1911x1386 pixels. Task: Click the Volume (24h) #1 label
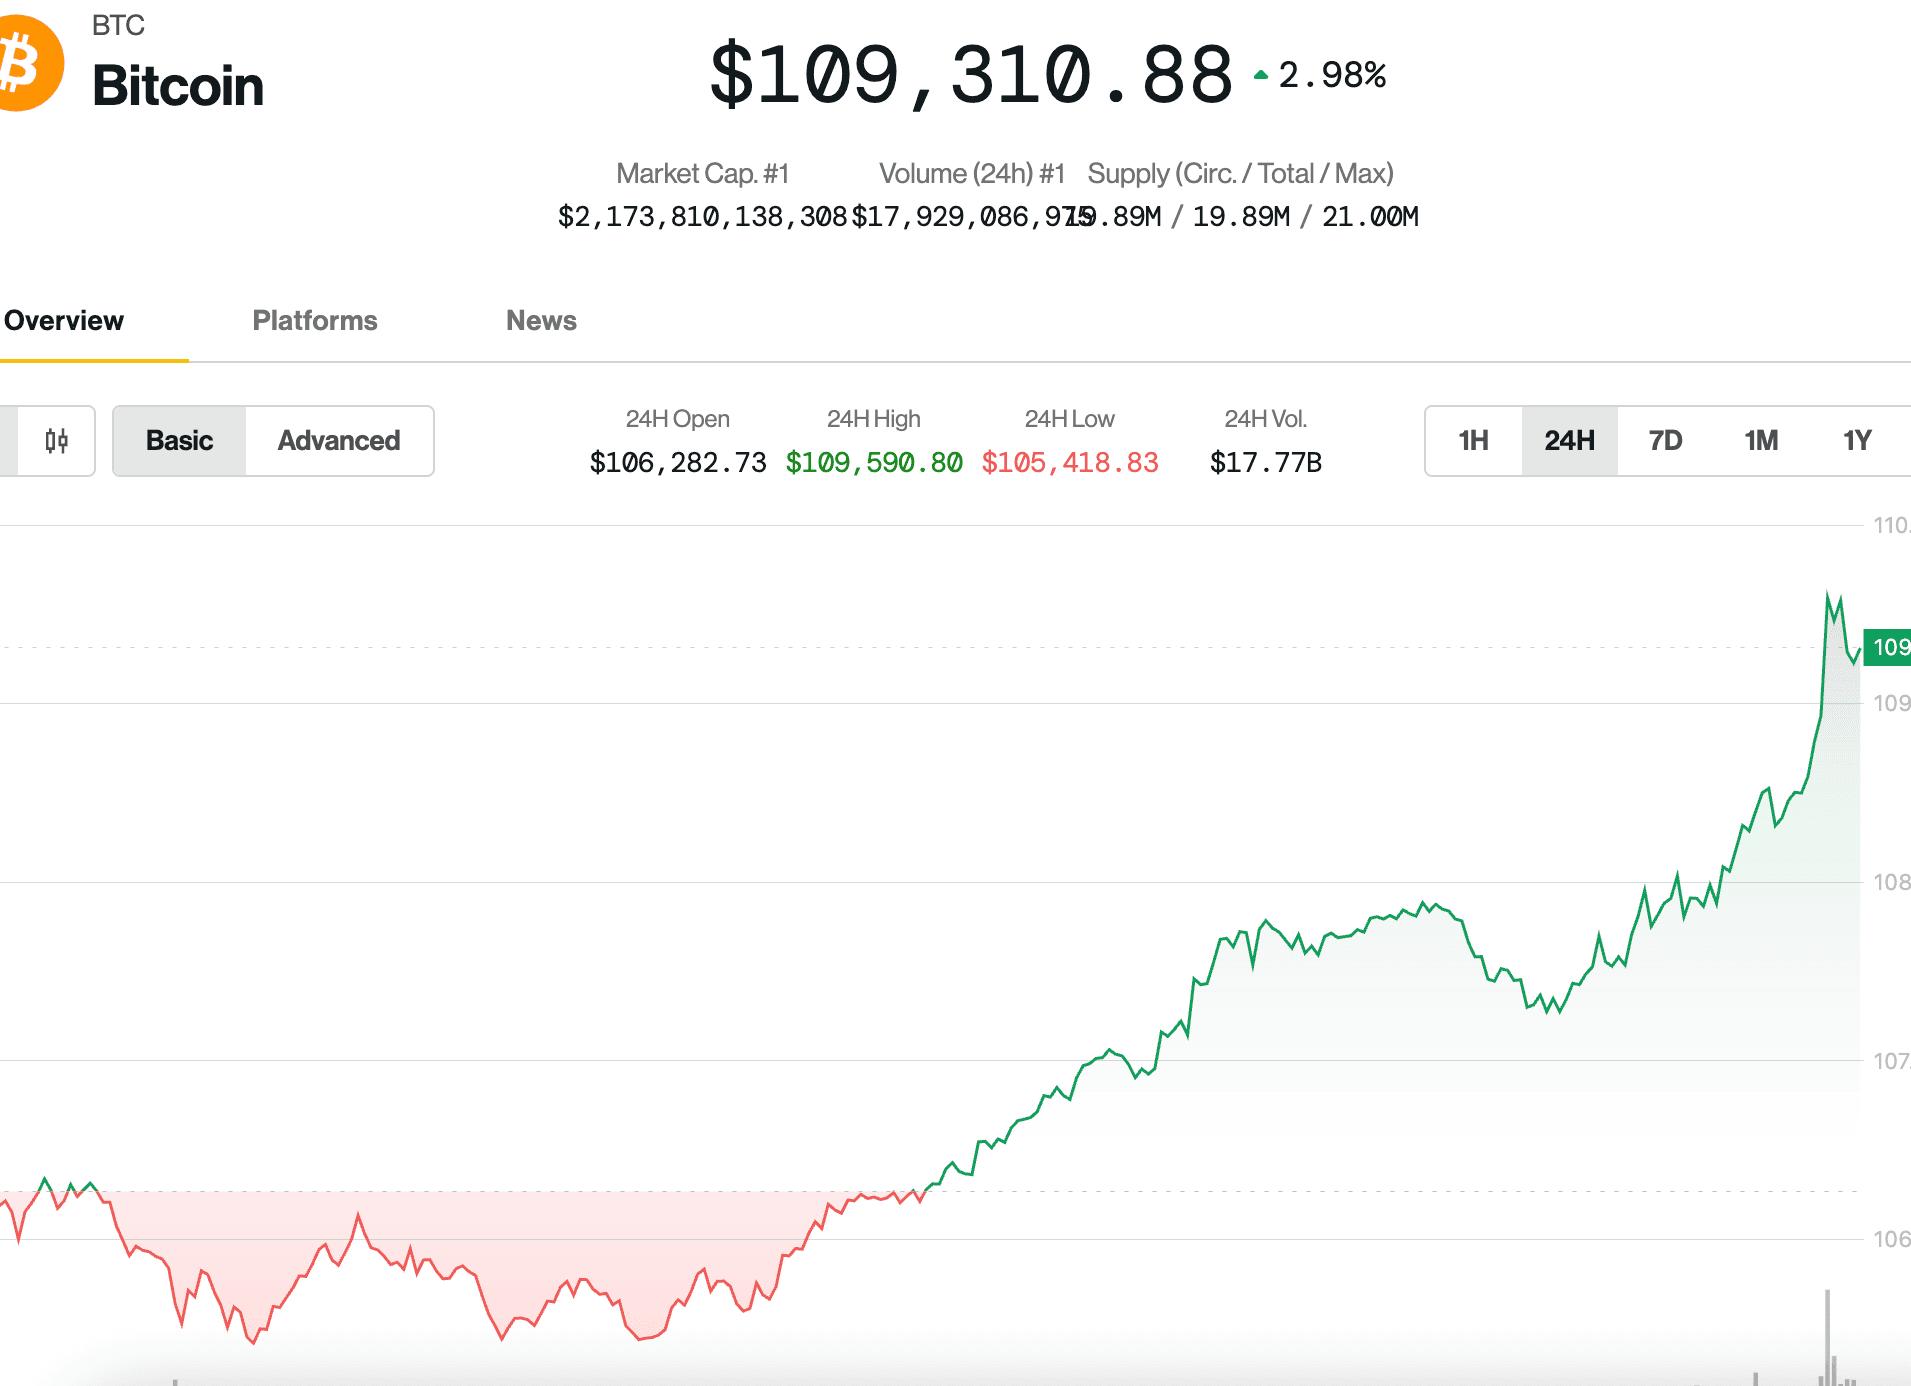point(971,174)
